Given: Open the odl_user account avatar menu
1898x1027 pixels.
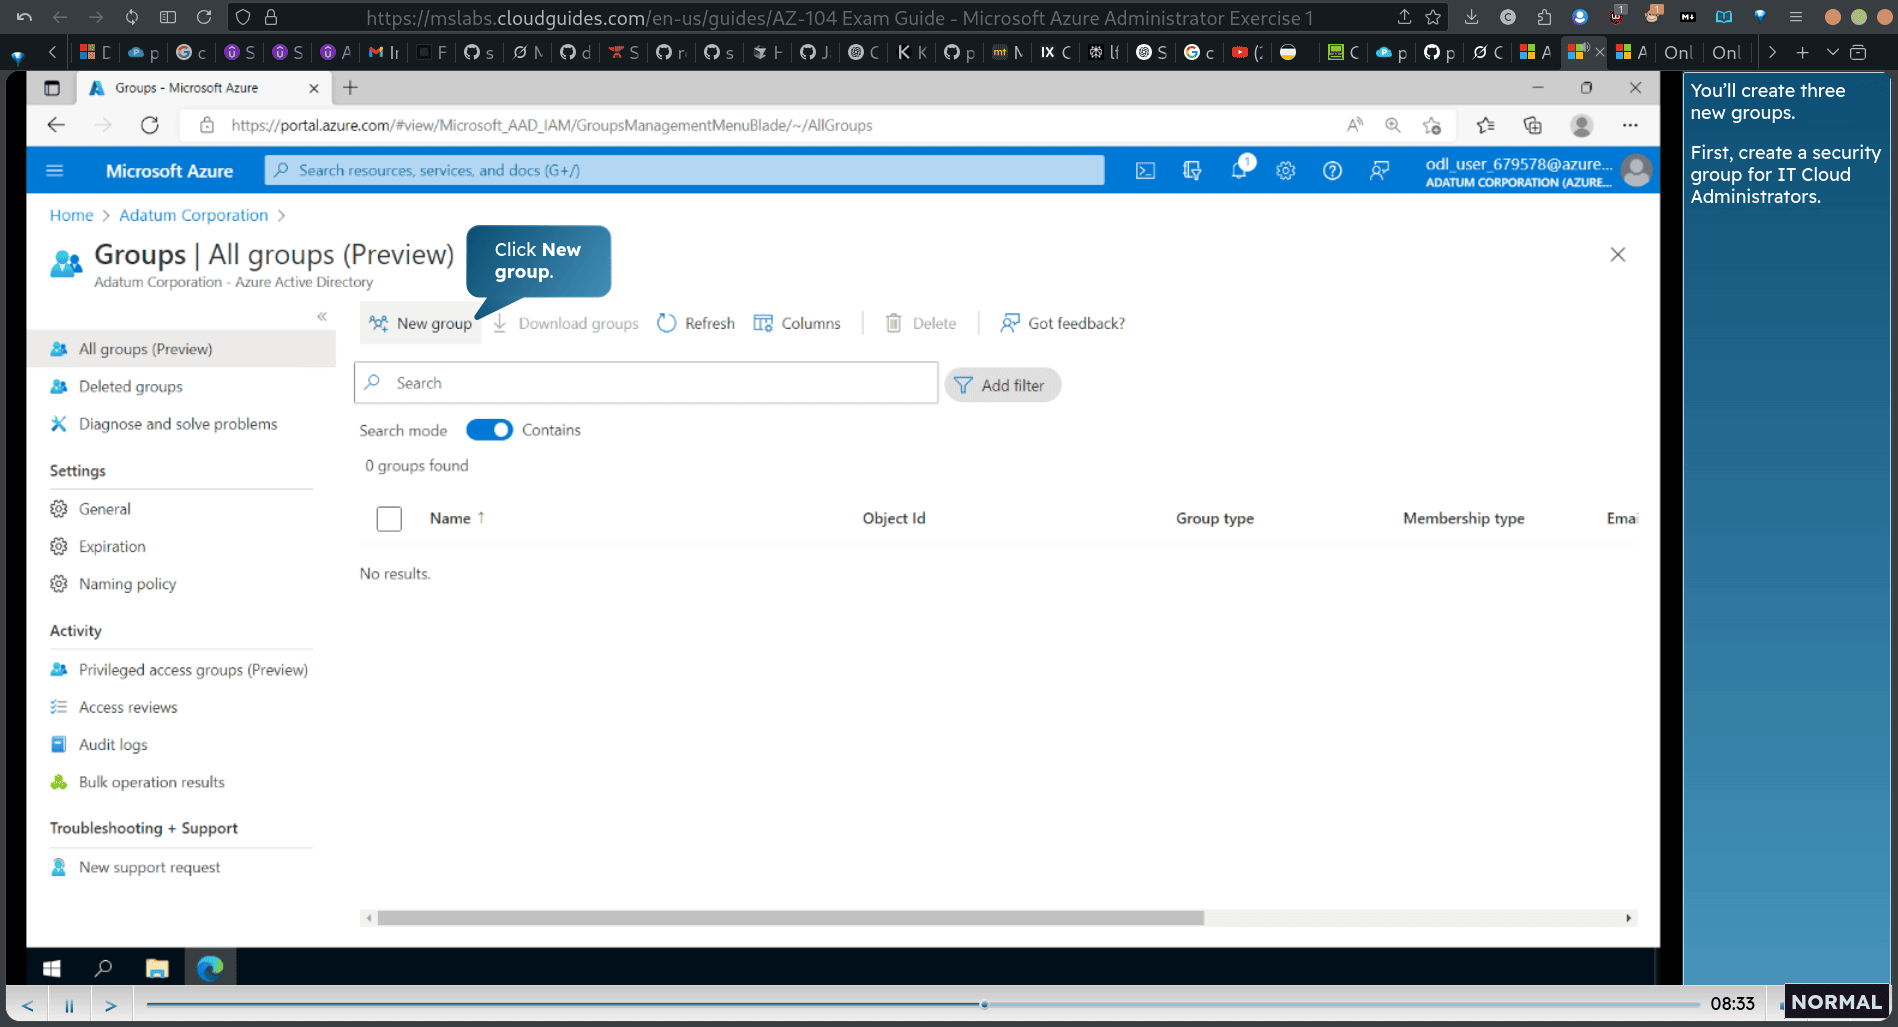Looking at the screenshot, I should coord(1637,171).
